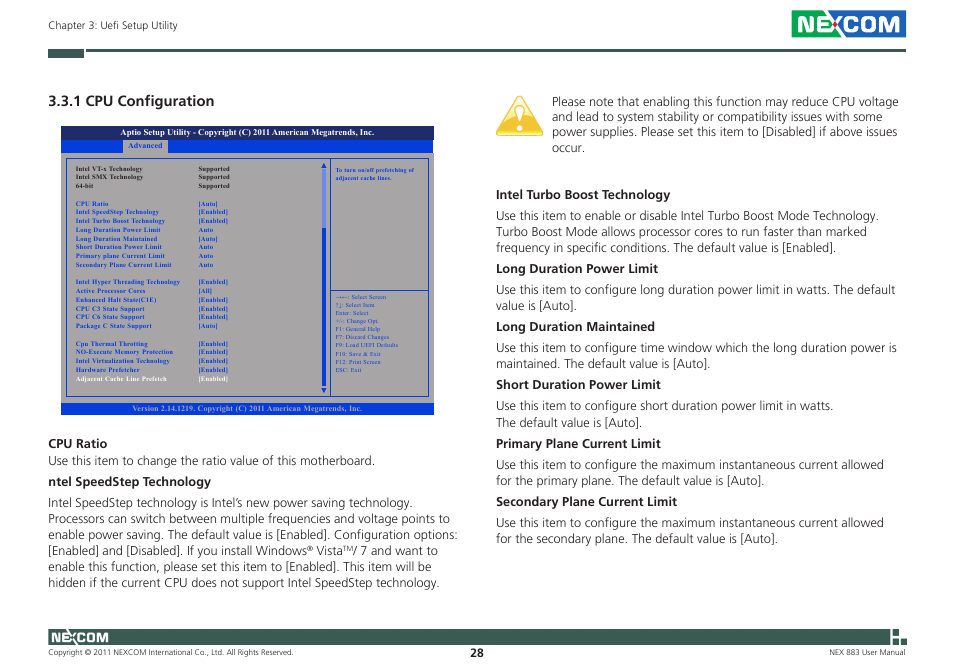The width and height of the screenshot is (954, 672).
Task: Click the F7: Discard Changes hint
Action: coord(362,337)
